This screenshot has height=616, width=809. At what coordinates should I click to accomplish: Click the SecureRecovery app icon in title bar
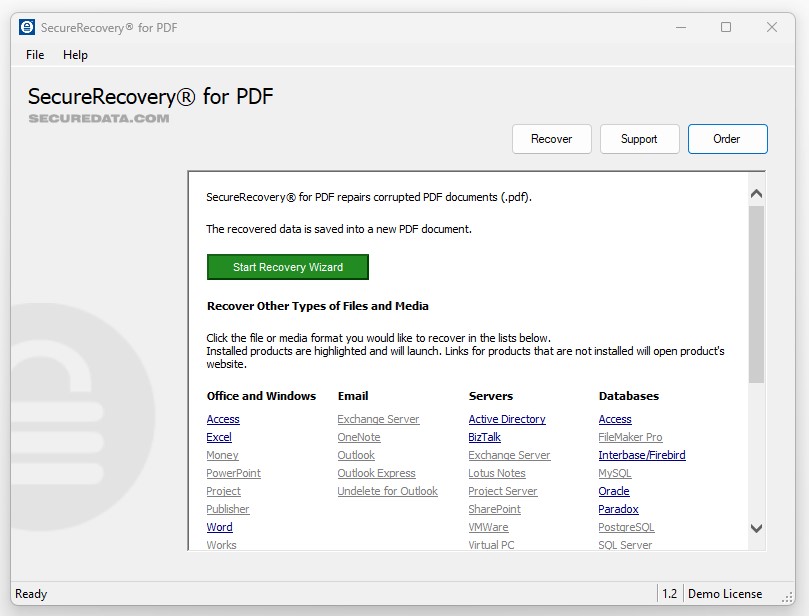[x=27, y=27]
